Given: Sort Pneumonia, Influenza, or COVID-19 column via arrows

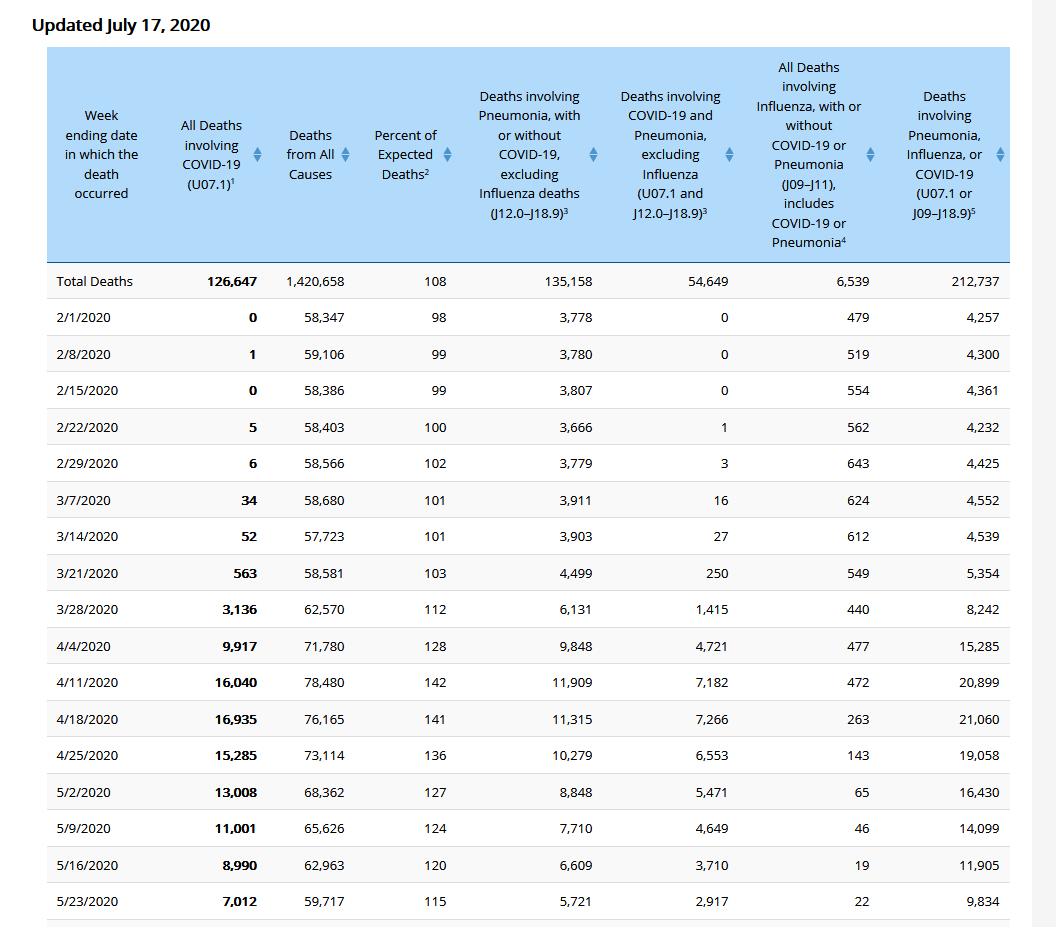Looking at the screenshot, I should (x=1000, y=154).
